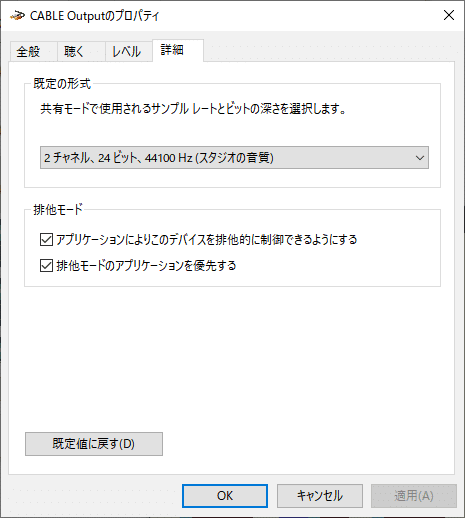Image resolution: width=465 pixels, height=518 pixels.
Task: Switch to the 全般 tab
Action: [x=28, y=51]
